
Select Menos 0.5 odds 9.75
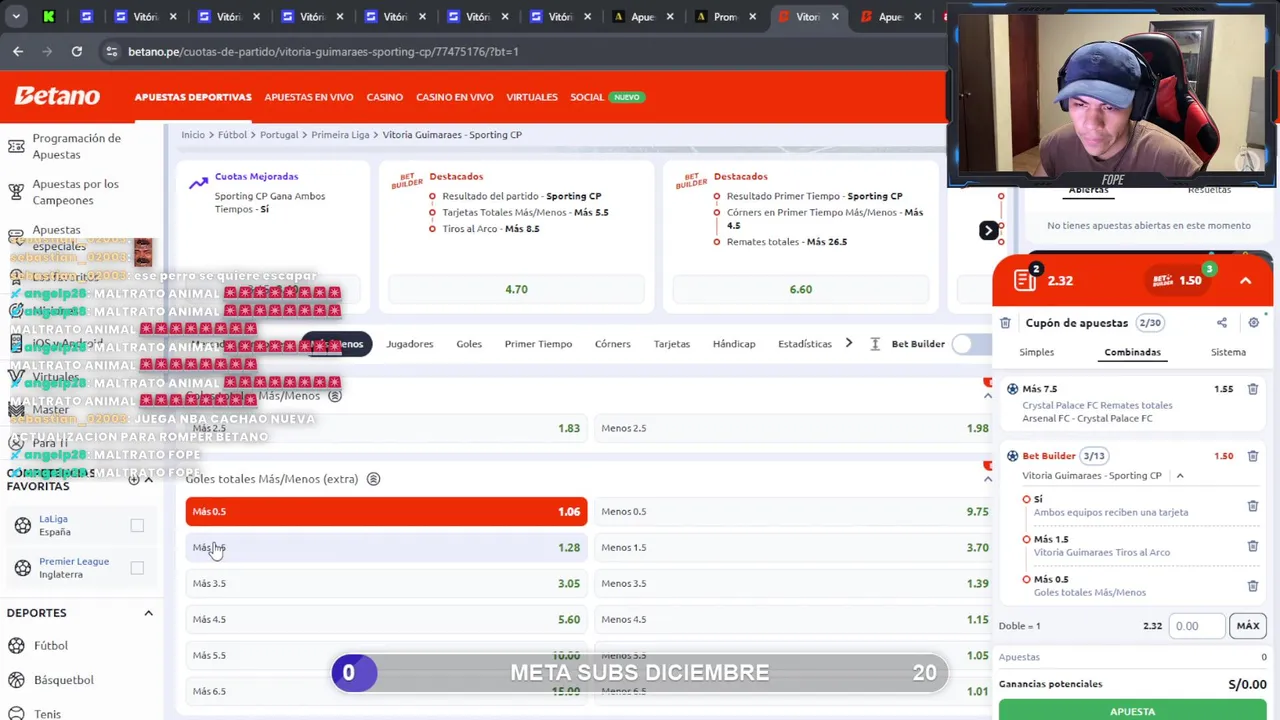point(794,511)
